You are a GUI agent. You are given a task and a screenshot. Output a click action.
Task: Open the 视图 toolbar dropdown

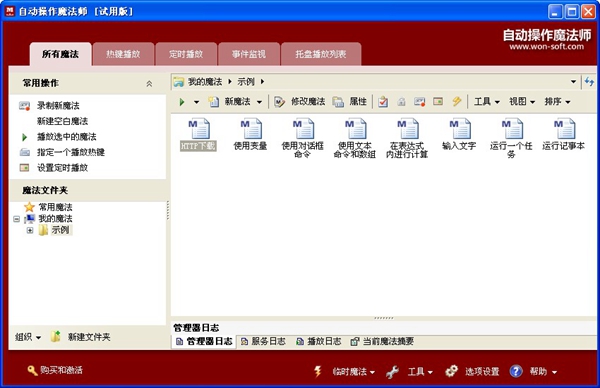pyautogui.click(x=522, y=101)
